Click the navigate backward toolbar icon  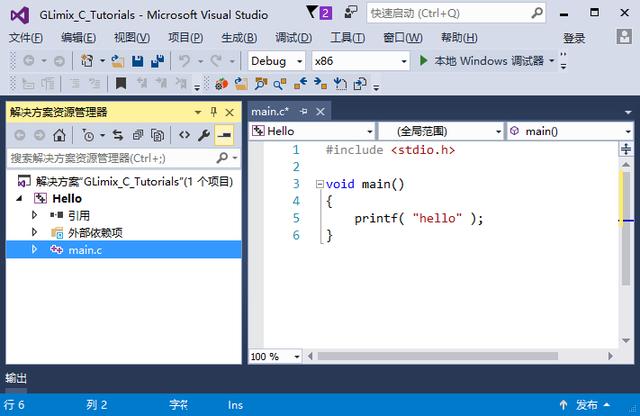point(29,61)
